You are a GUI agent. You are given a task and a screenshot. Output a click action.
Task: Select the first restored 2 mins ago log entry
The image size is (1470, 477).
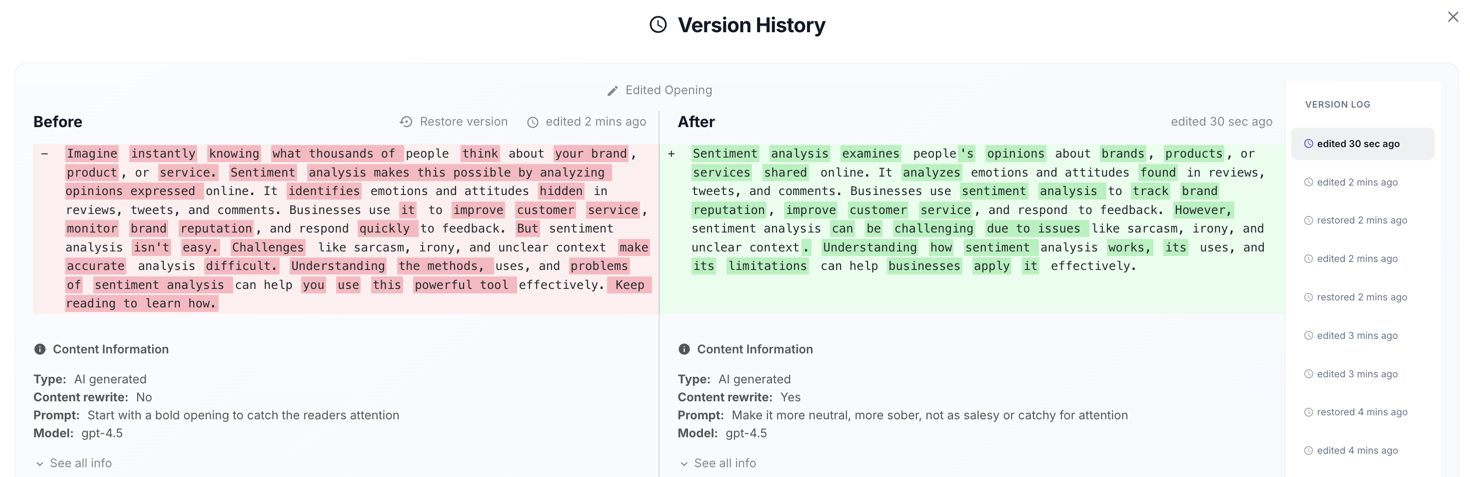[1362, 220]
